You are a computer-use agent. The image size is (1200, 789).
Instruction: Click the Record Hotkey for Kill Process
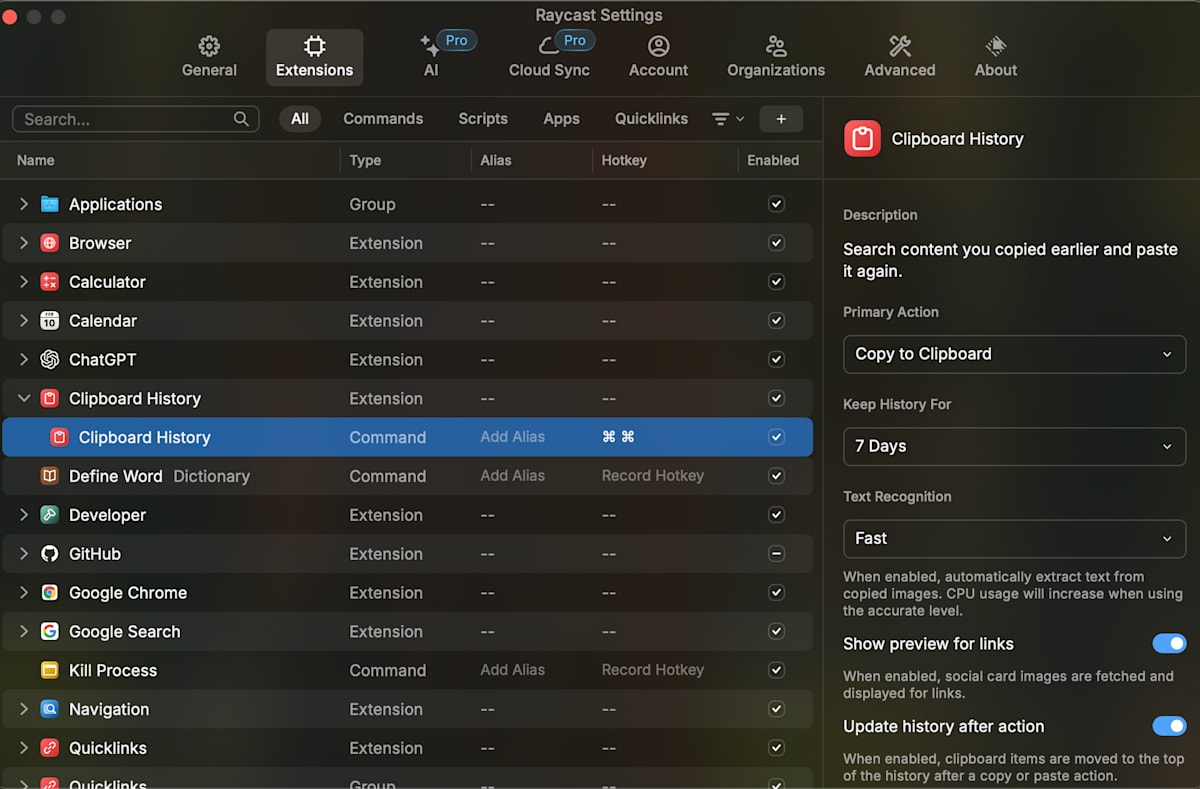[x=652, y=669]
